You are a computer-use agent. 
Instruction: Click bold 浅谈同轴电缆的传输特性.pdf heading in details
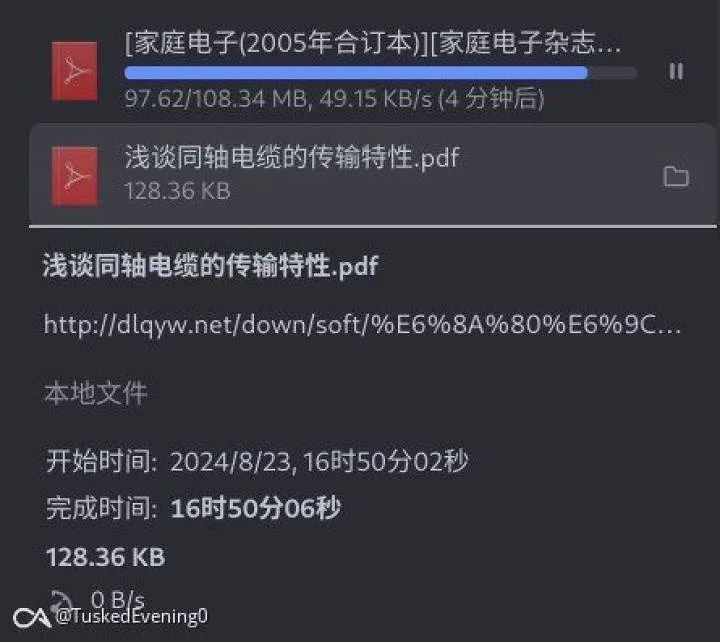click(x=210, y=266)
